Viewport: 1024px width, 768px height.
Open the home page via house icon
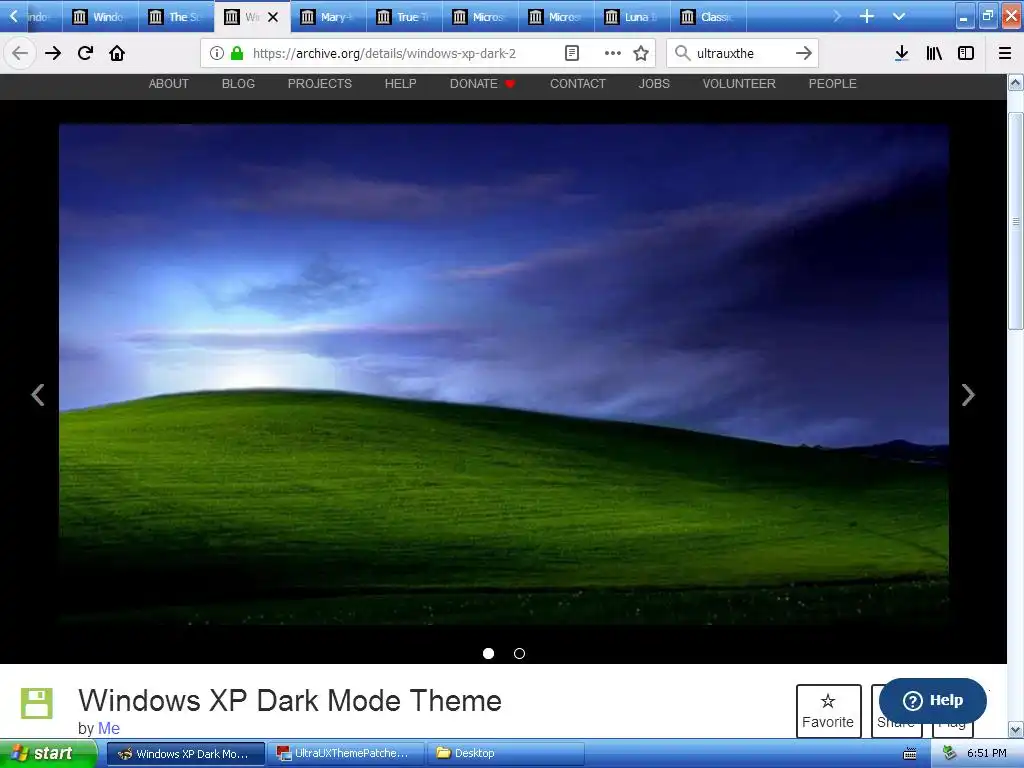click(x=117, y=53)
